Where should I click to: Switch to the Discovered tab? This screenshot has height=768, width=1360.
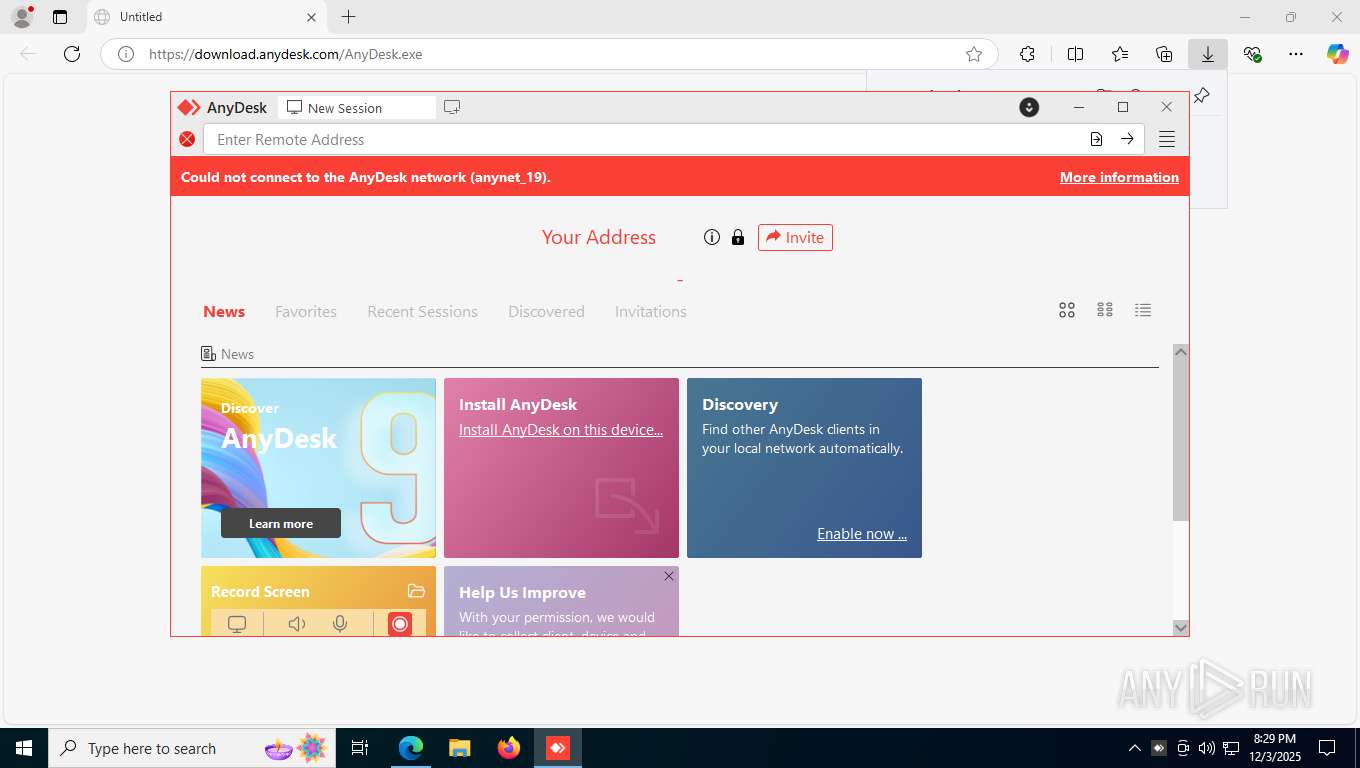click(546, 311)
